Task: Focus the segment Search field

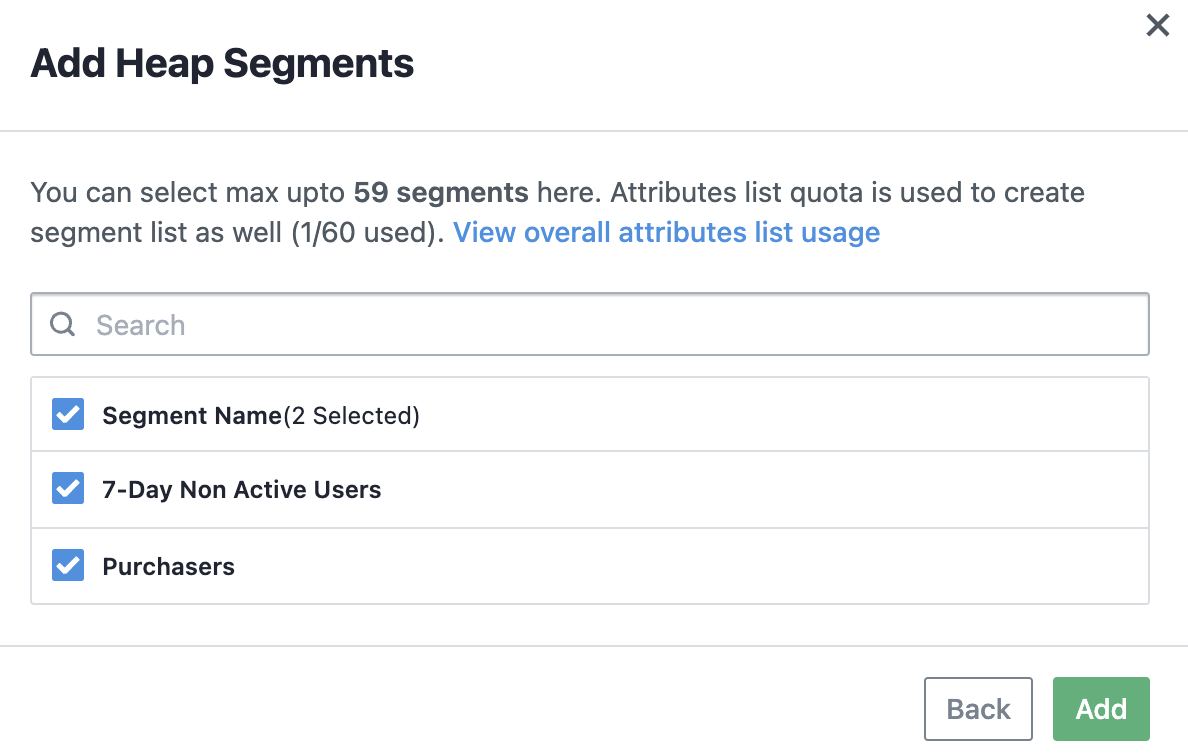Action: 600,324
